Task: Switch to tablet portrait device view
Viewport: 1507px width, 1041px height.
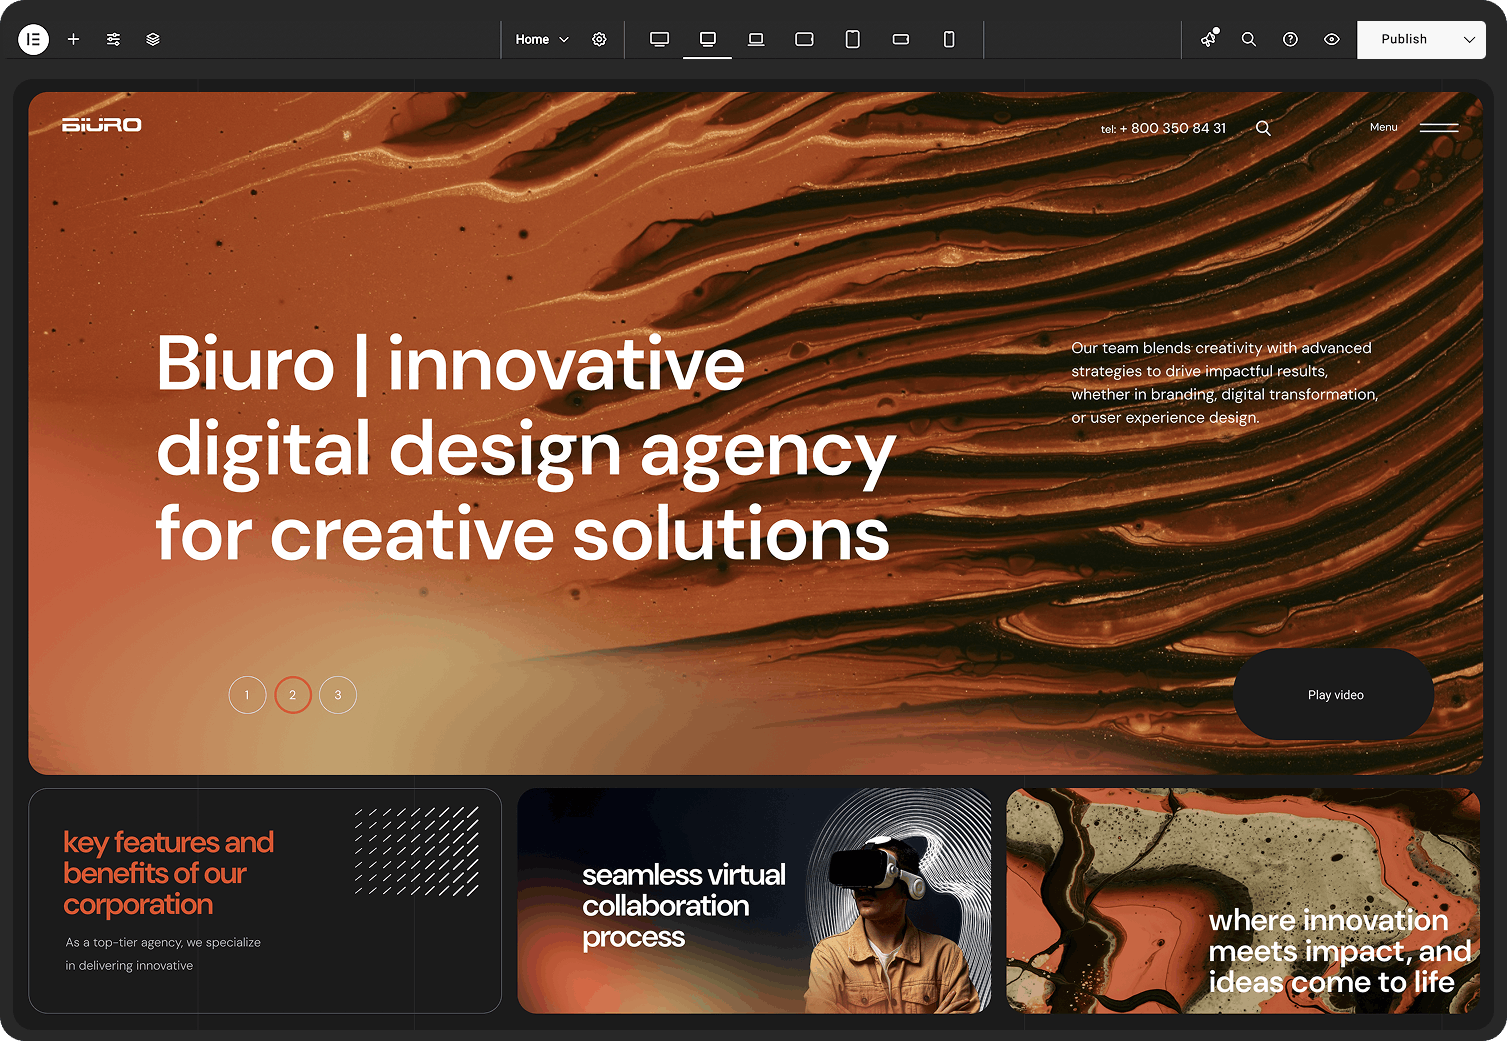Action: (852, 39)
